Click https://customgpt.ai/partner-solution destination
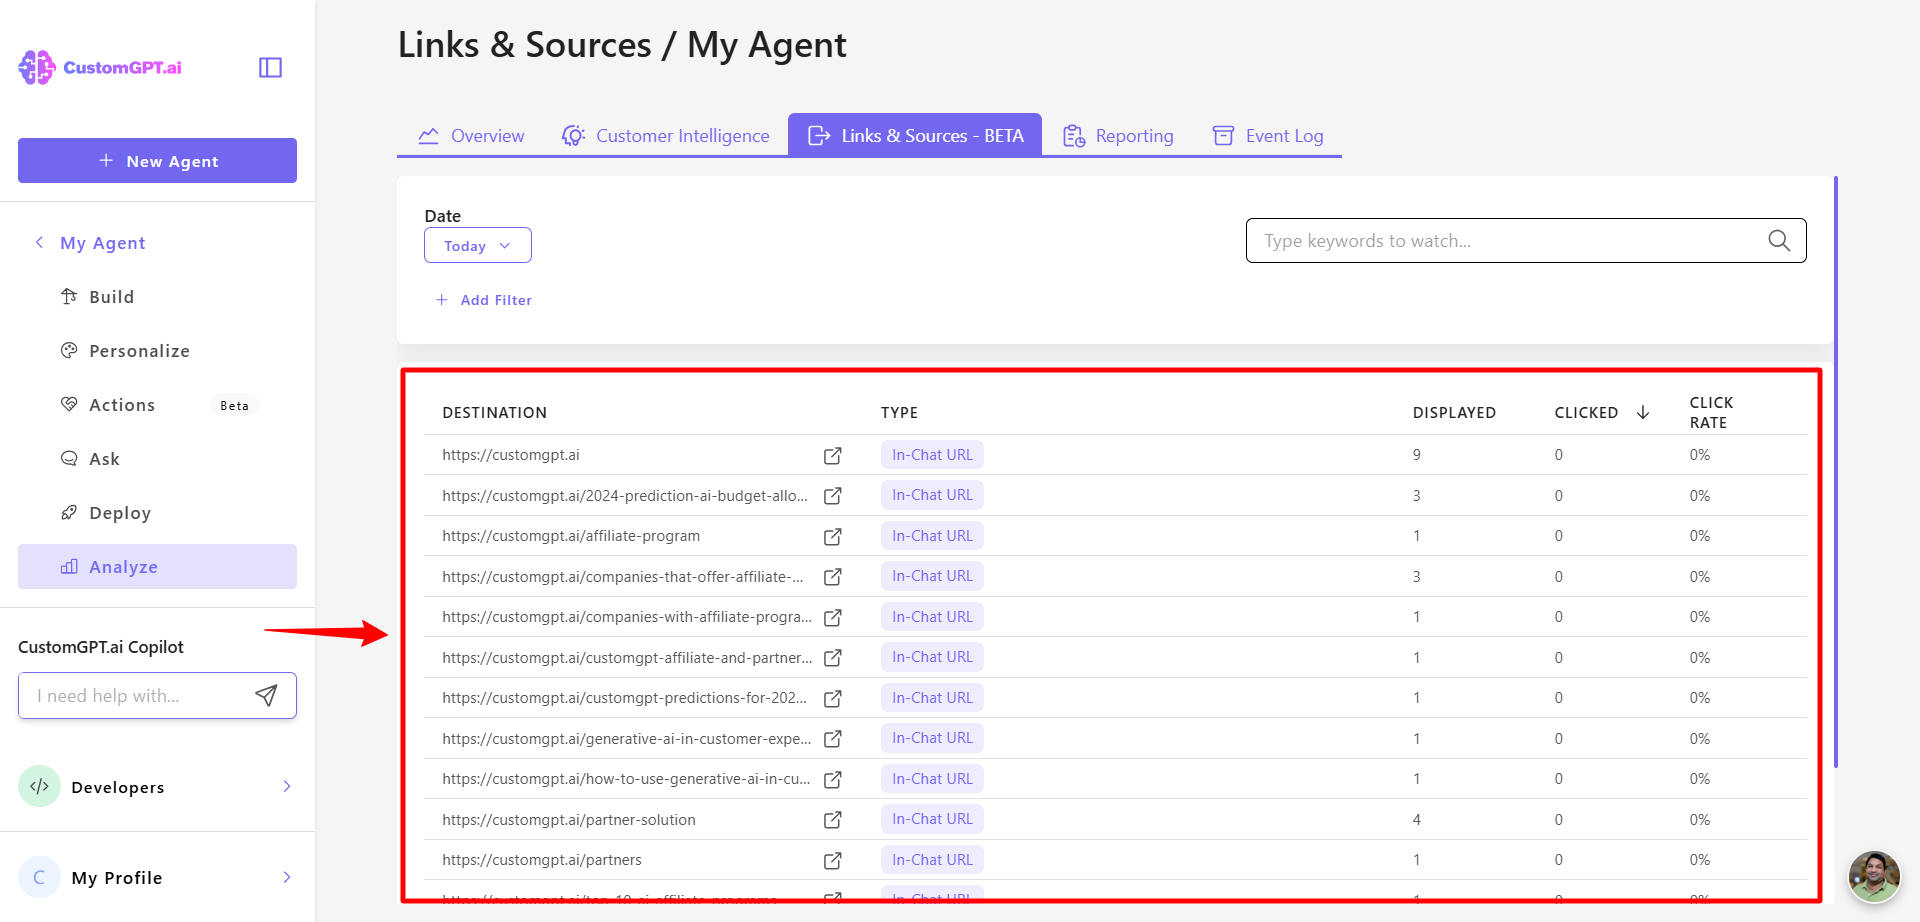The image size is (1920, 922). point(569,820)
